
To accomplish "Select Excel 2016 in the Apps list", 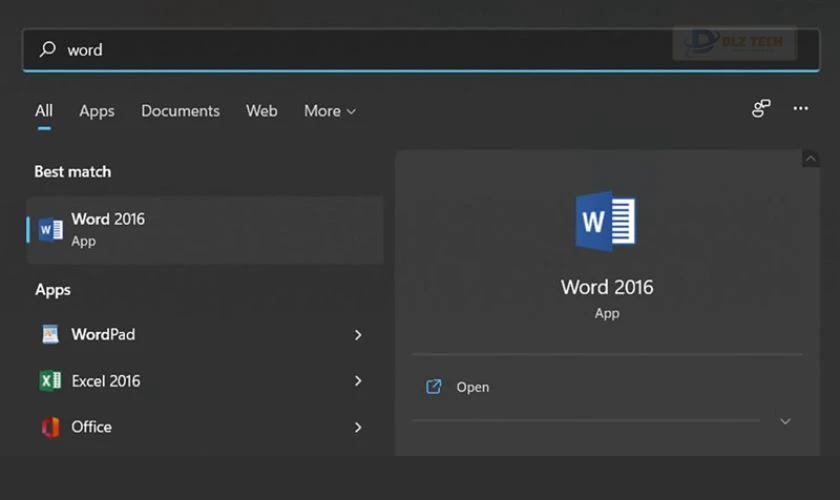I will tap(205, 381).
